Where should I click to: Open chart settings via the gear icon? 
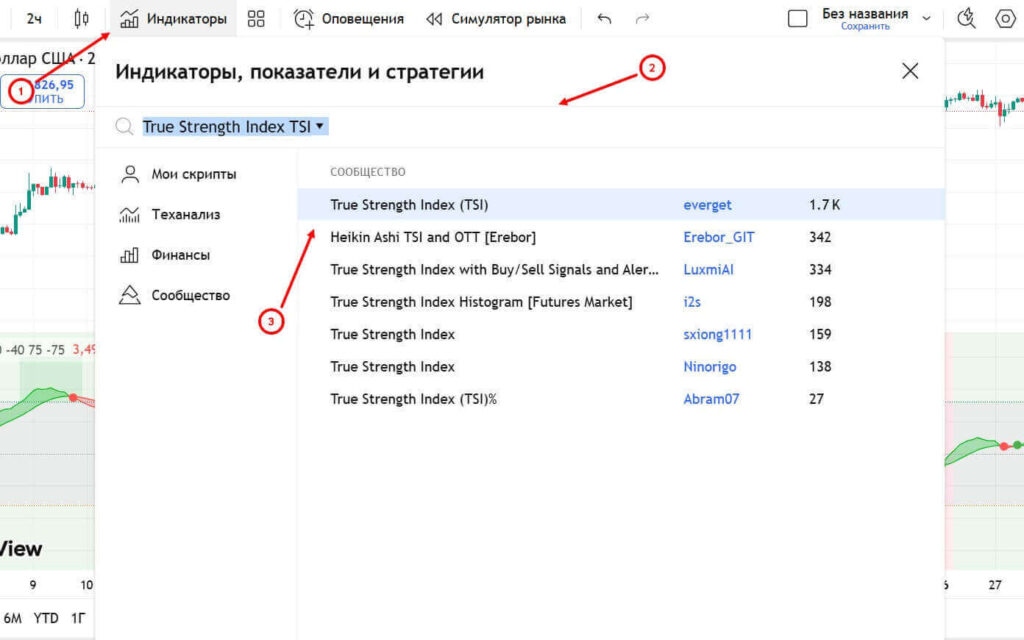pos(1006,18)
